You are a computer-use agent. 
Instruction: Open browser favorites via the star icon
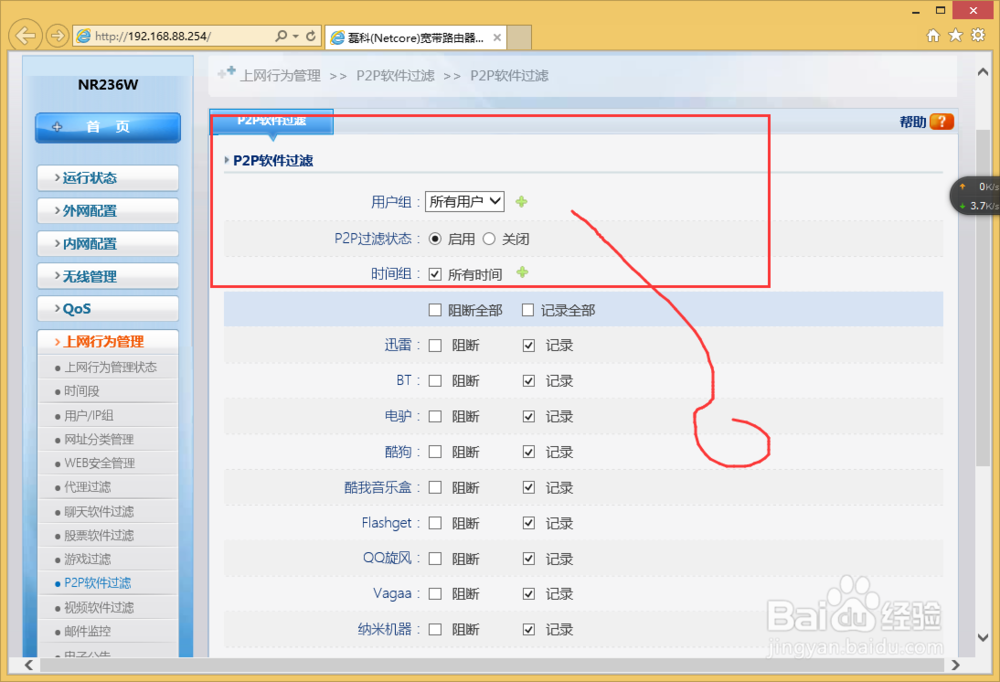click(x=954, y=34)
